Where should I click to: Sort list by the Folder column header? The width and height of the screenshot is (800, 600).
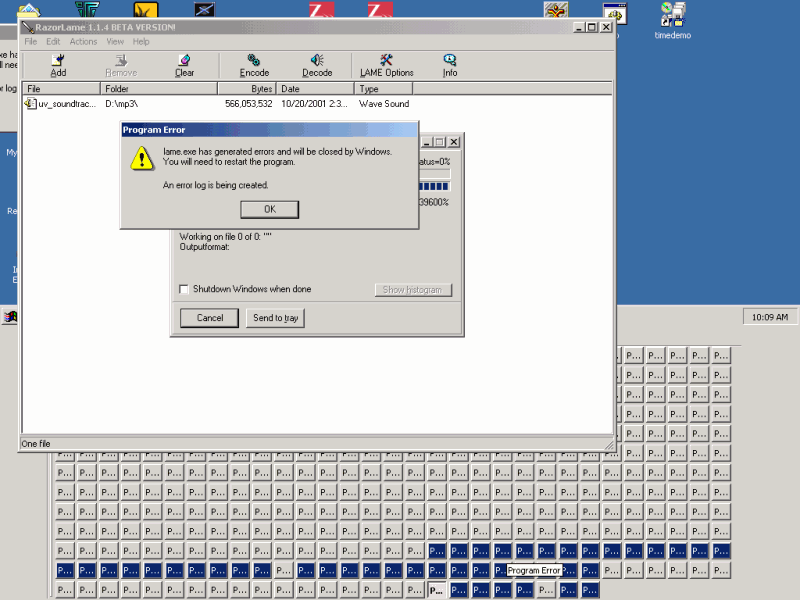(159, 89)
